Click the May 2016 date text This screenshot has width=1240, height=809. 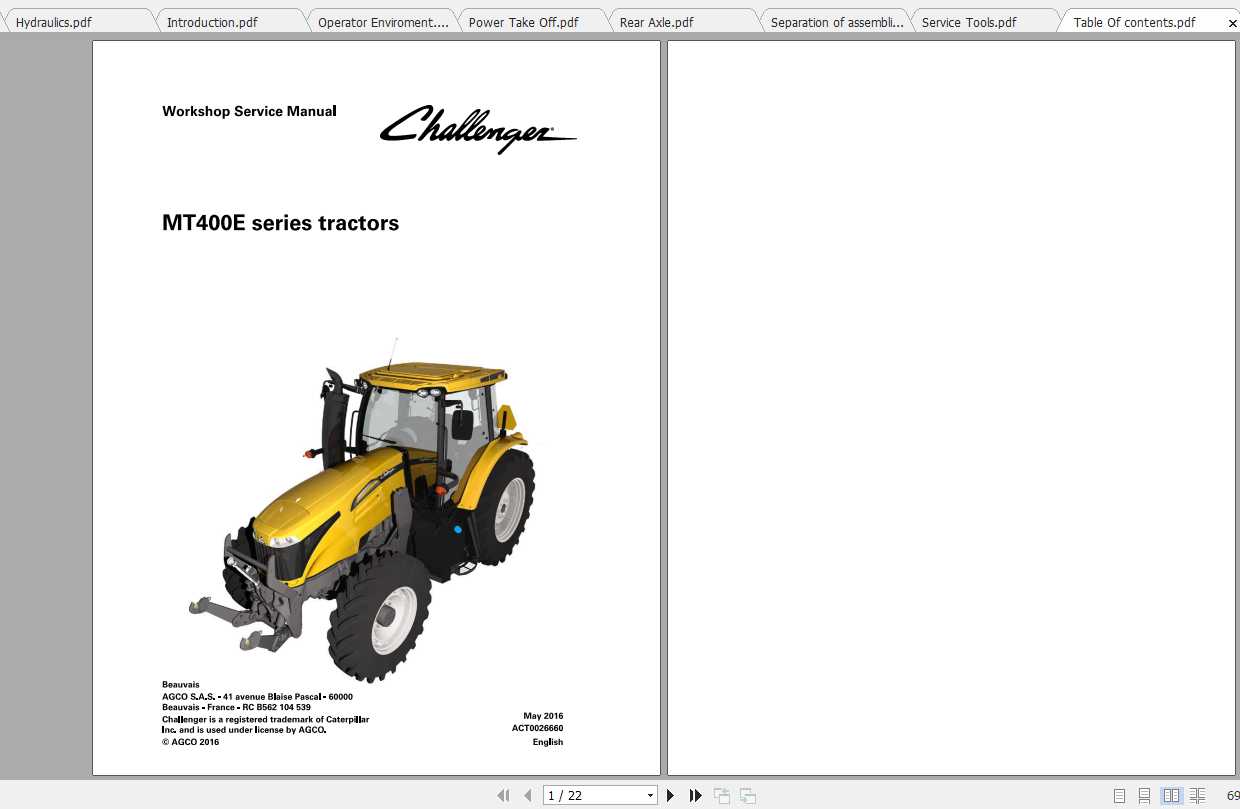coord(543,716)
